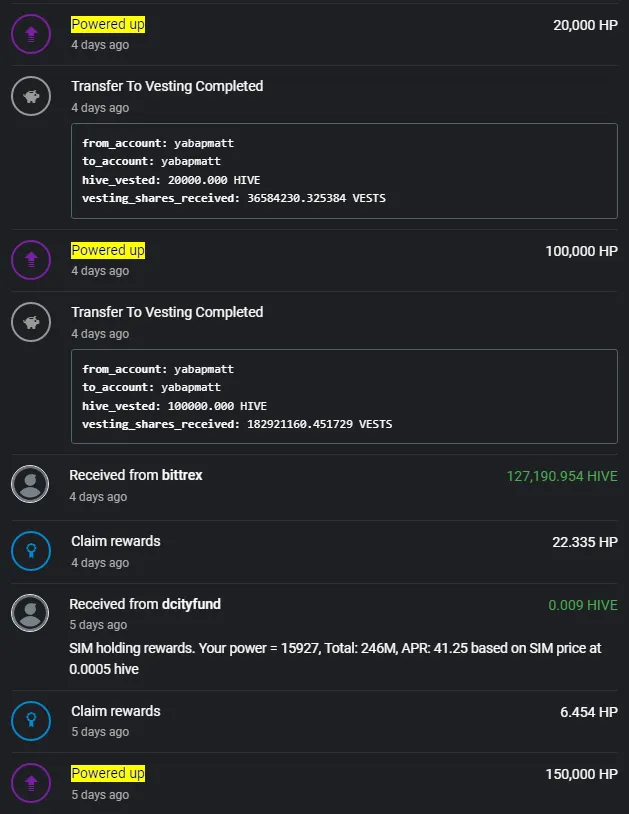
Task: Click the SIM holding rewards memo text
Action: 335,658
